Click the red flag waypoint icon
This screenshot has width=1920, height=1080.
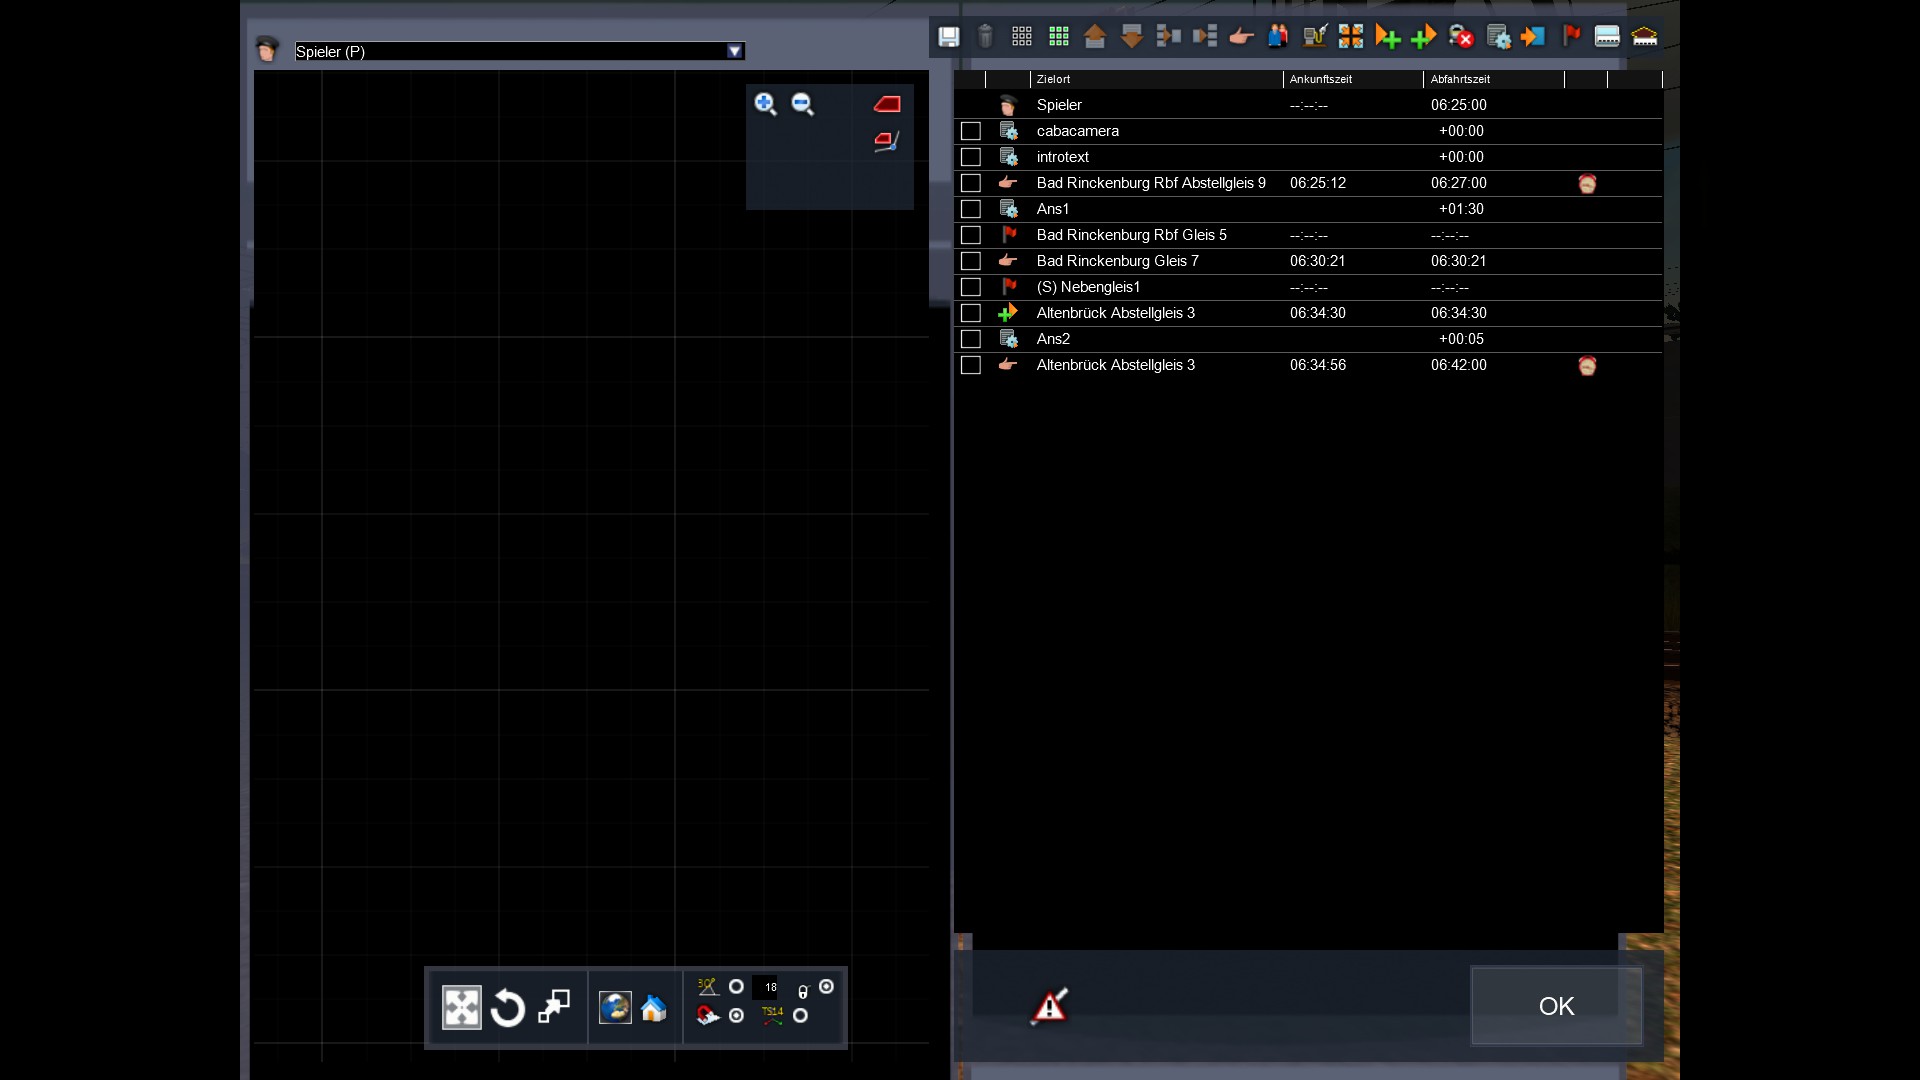pos(1571,37)
